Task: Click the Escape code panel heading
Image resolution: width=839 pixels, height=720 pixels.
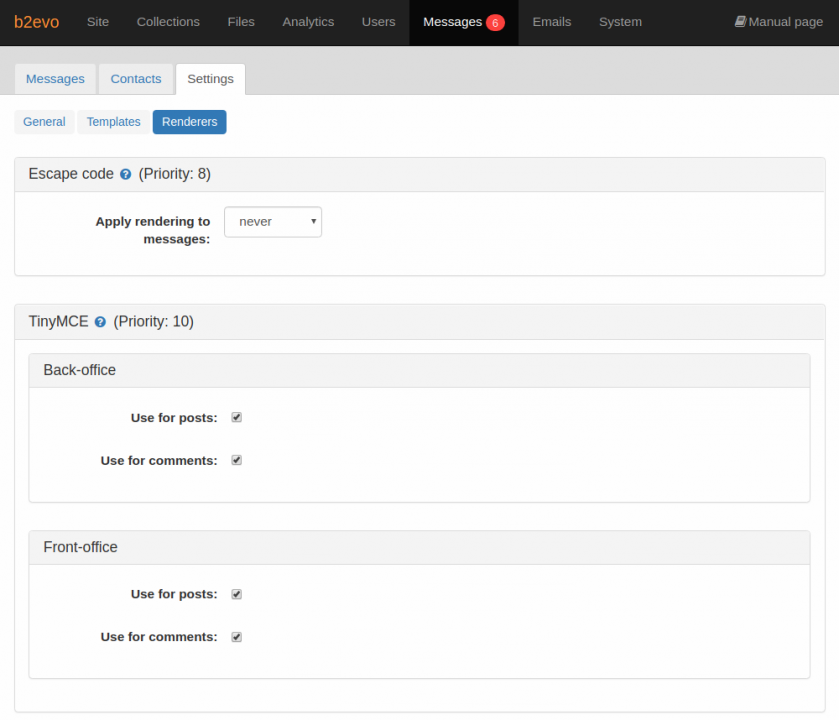Action: (420, 174)
